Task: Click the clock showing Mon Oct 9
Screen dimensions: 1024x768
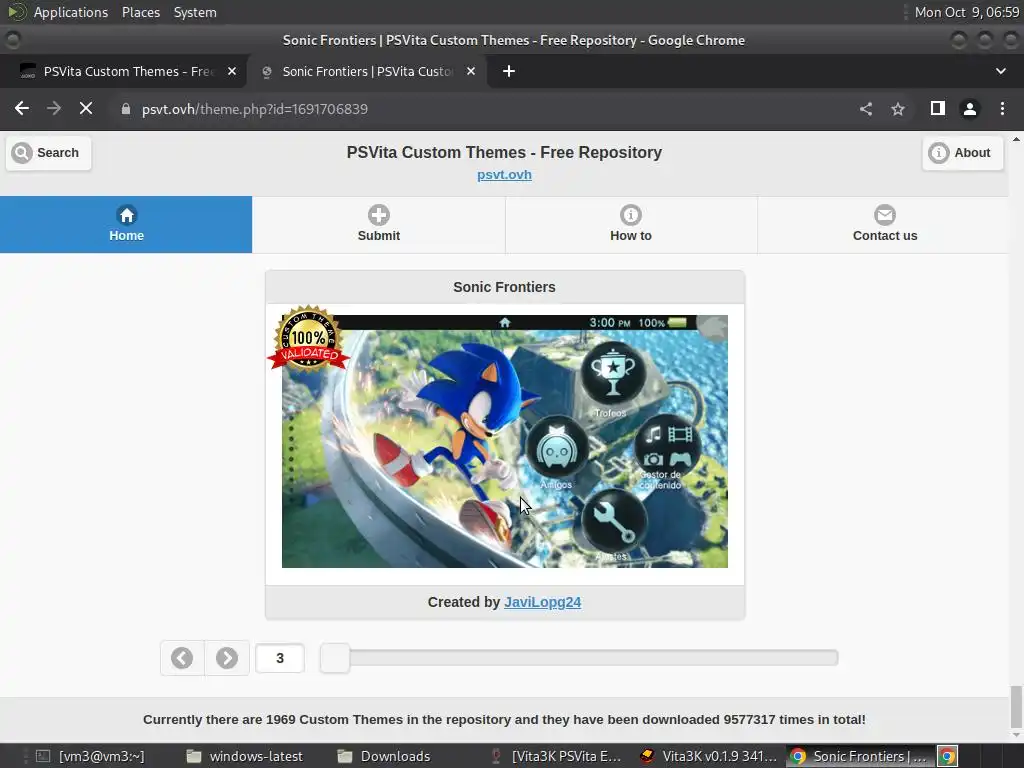Action: pos(967,12)
